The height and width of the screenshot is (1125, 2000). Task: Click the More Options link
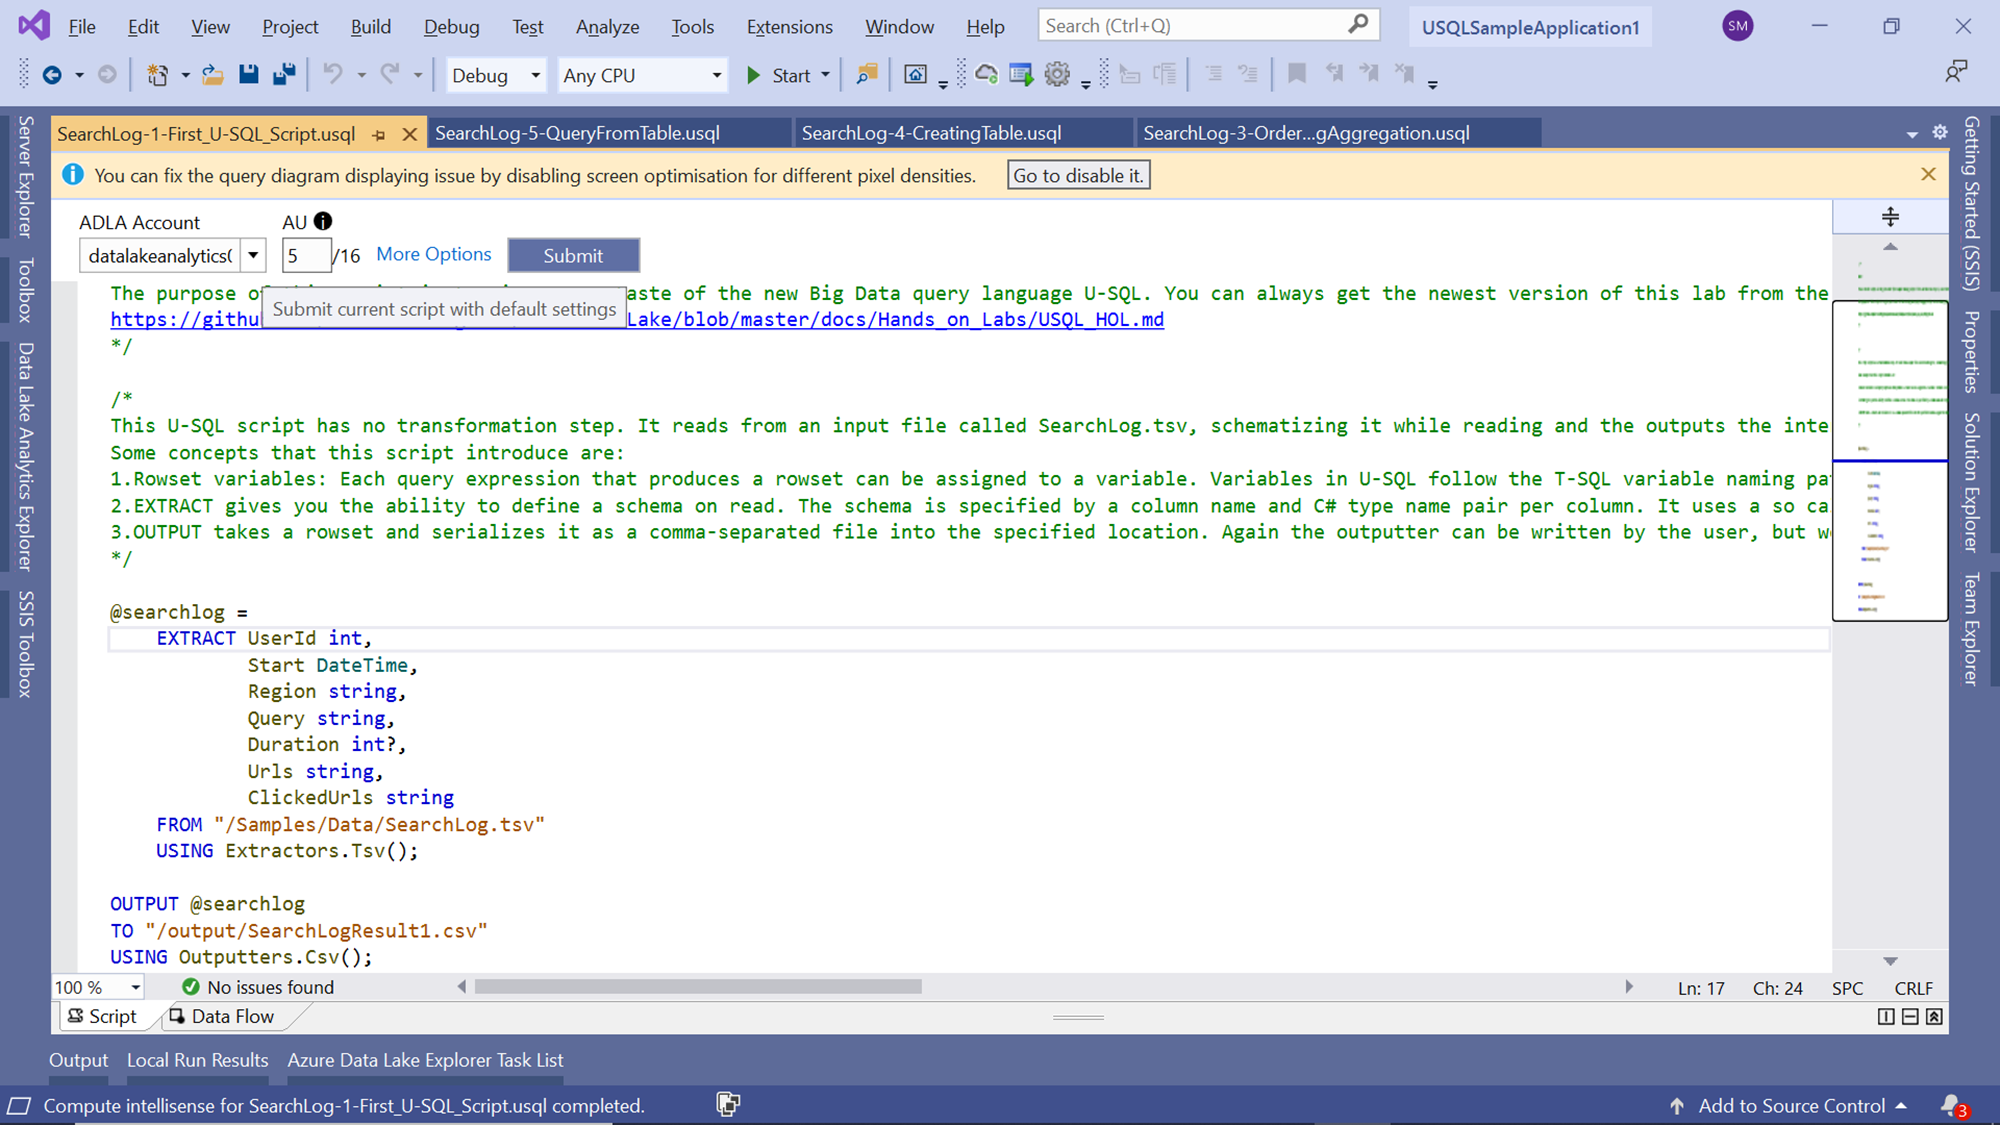pyautogui.click(x=433, y=254)
